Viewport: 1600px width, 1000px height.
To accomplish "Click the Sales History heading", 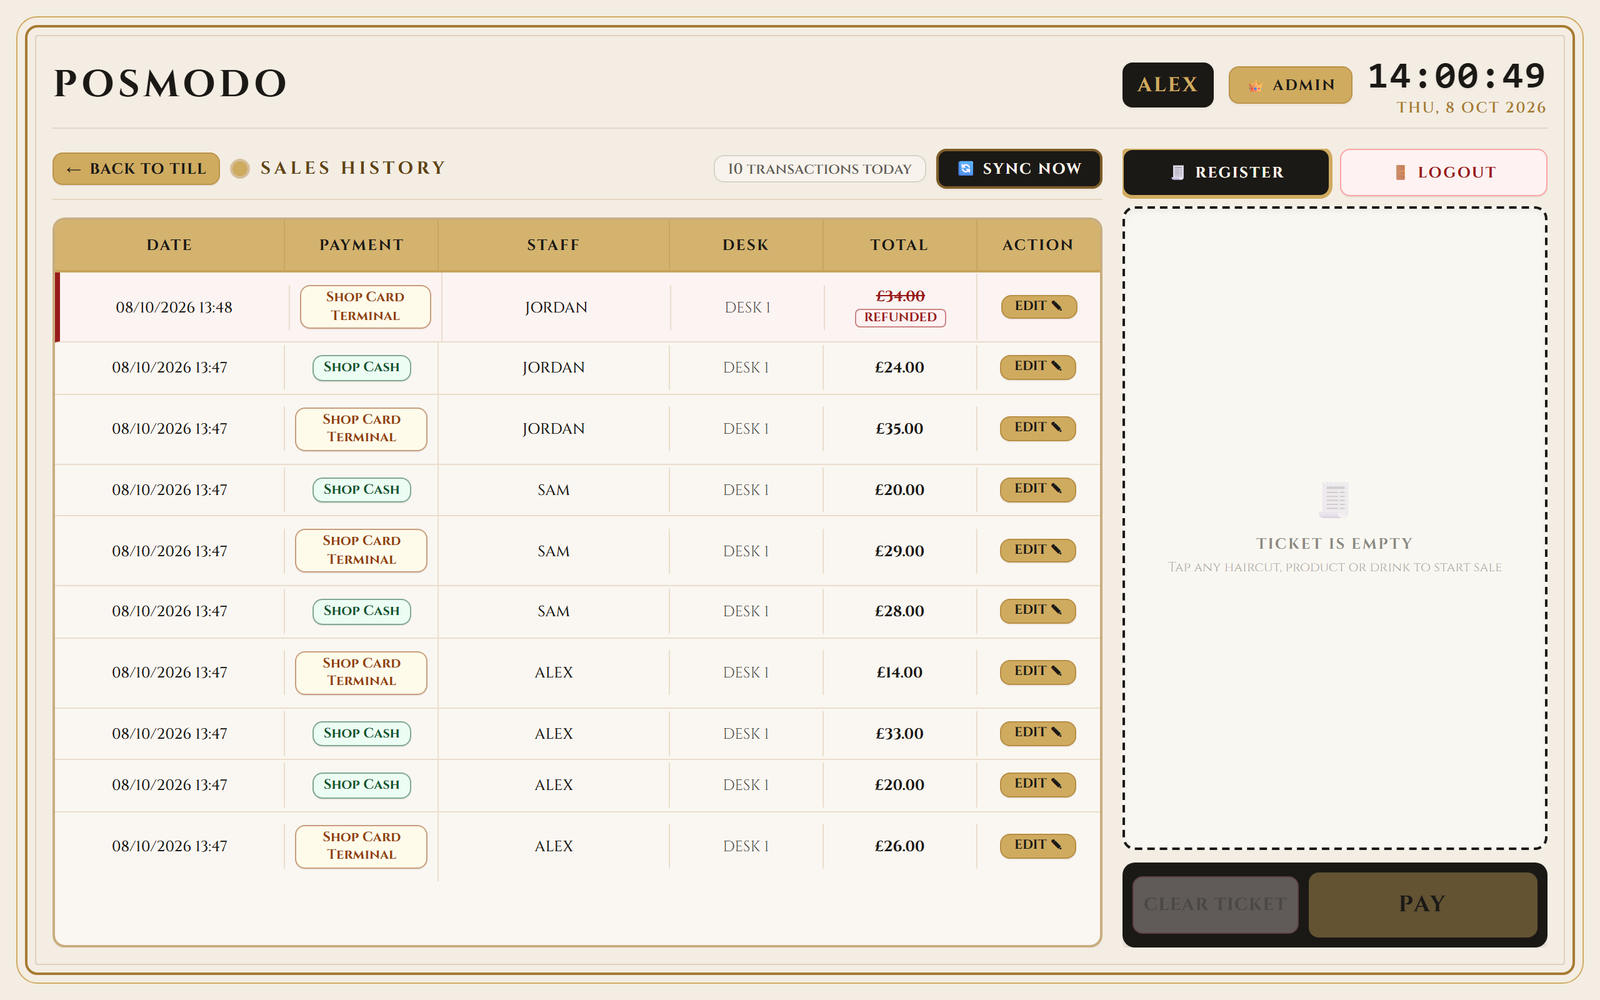I will tap(353, 168).
